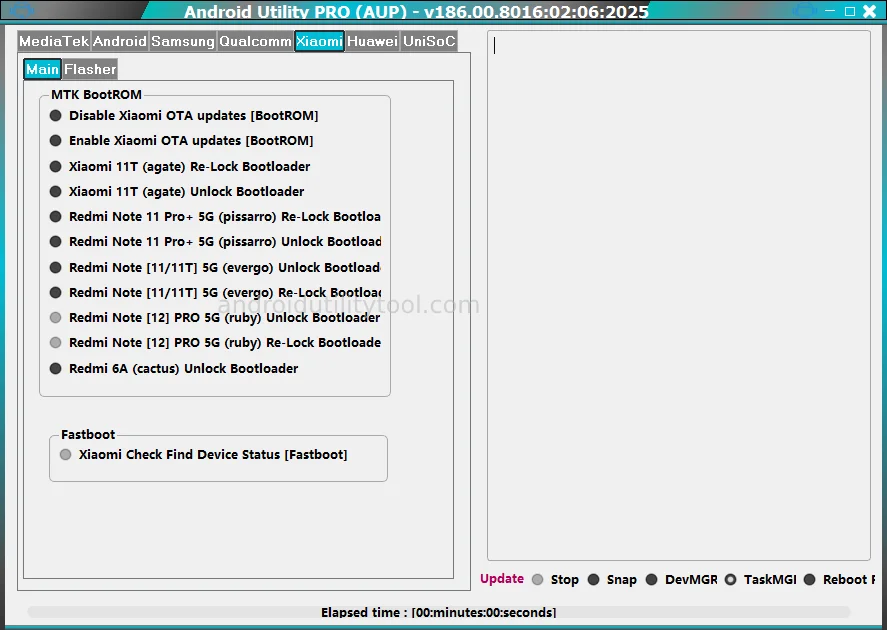Choose Xiaomi 11T (agate) Re-Lock Bootloader
The width and height of the screenshot is (887, 630).
click(x=180, y=166)
